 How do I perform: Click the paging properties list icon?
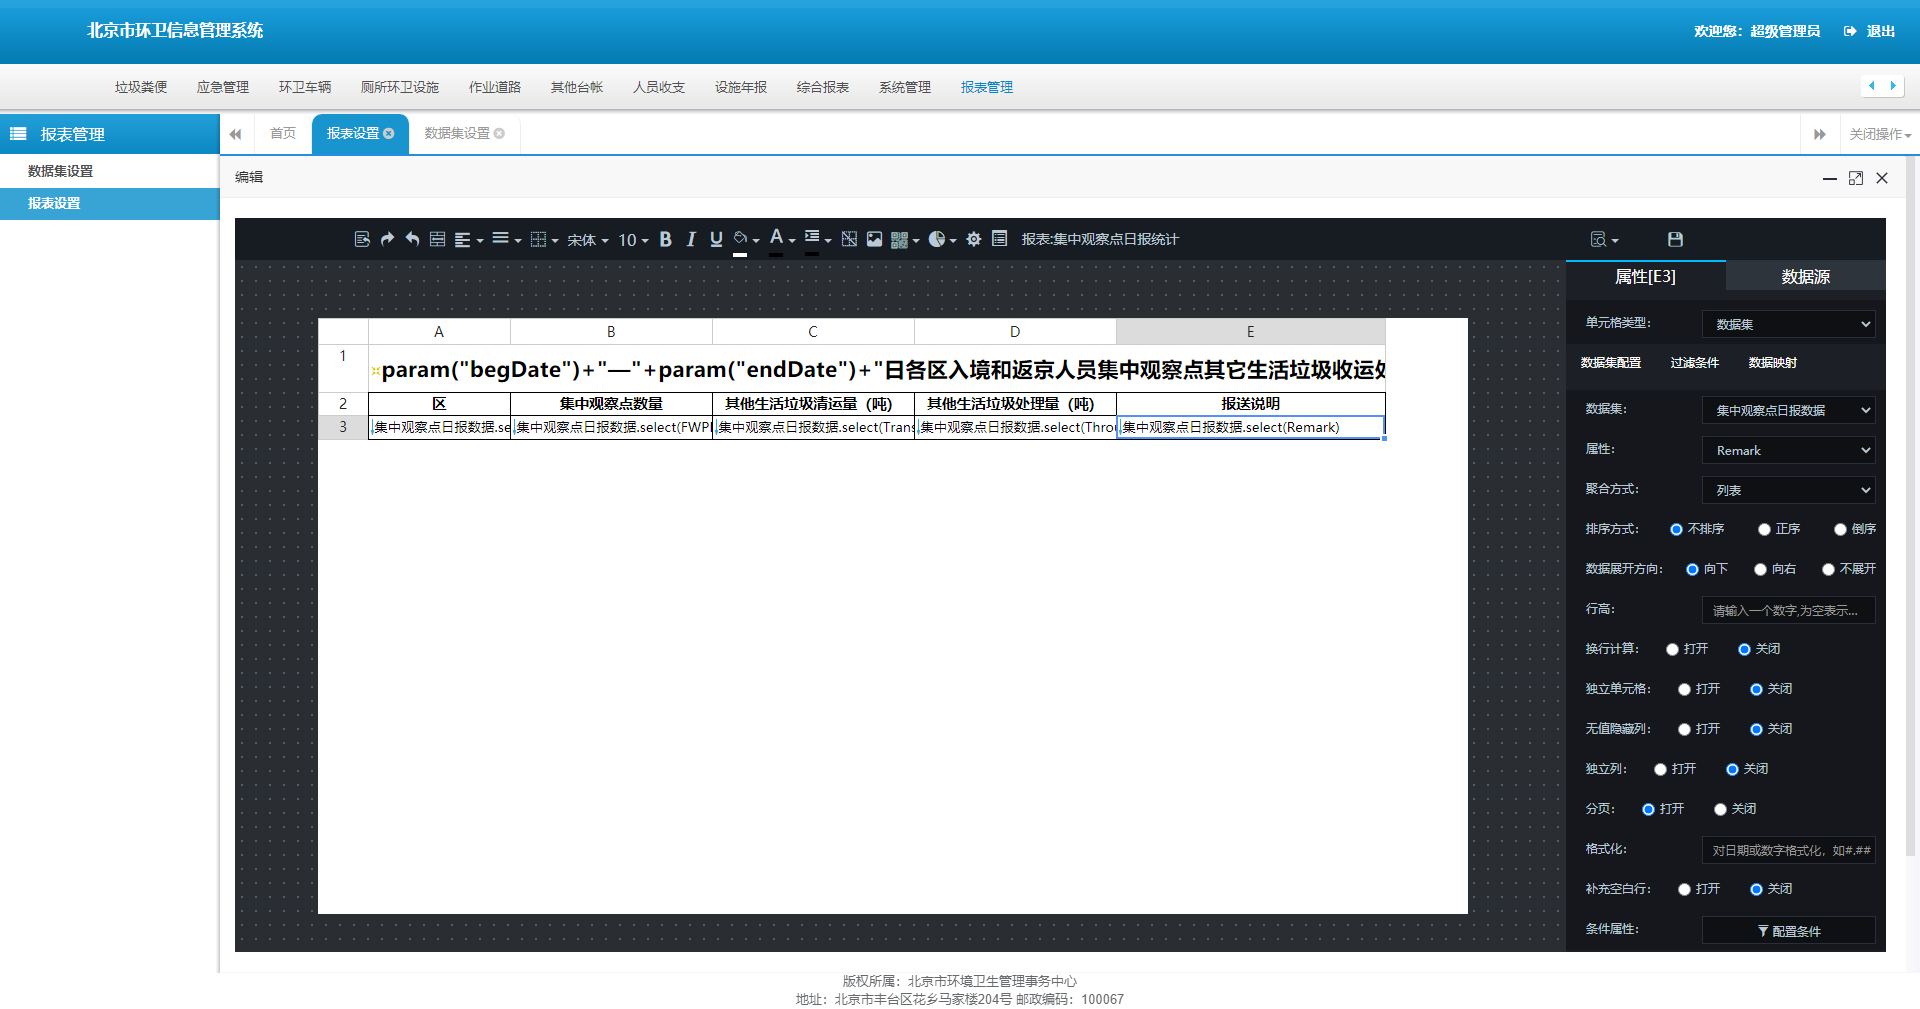click(999, 238)
